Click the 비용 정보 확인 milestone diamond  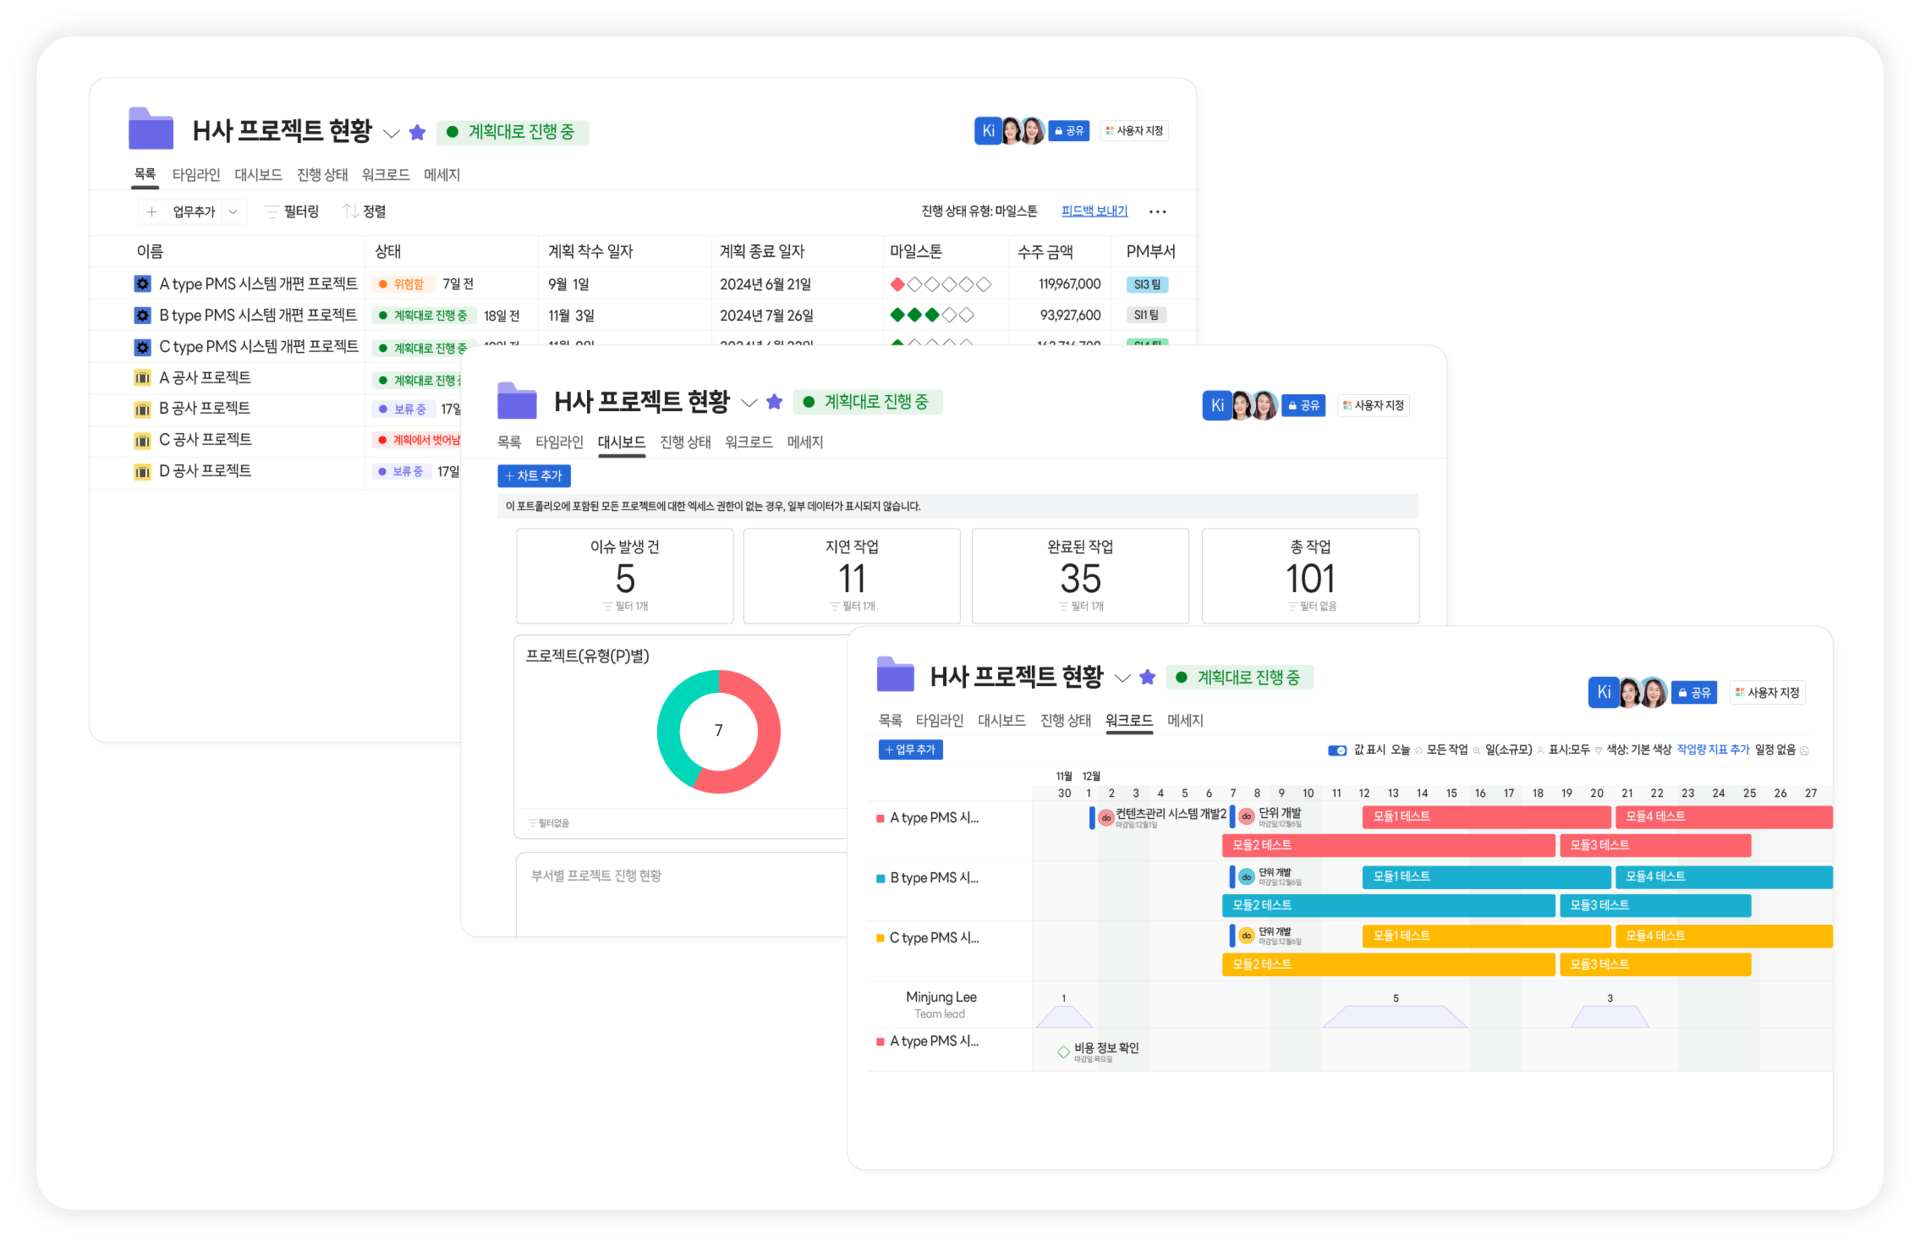[x=1063, y=1051]
